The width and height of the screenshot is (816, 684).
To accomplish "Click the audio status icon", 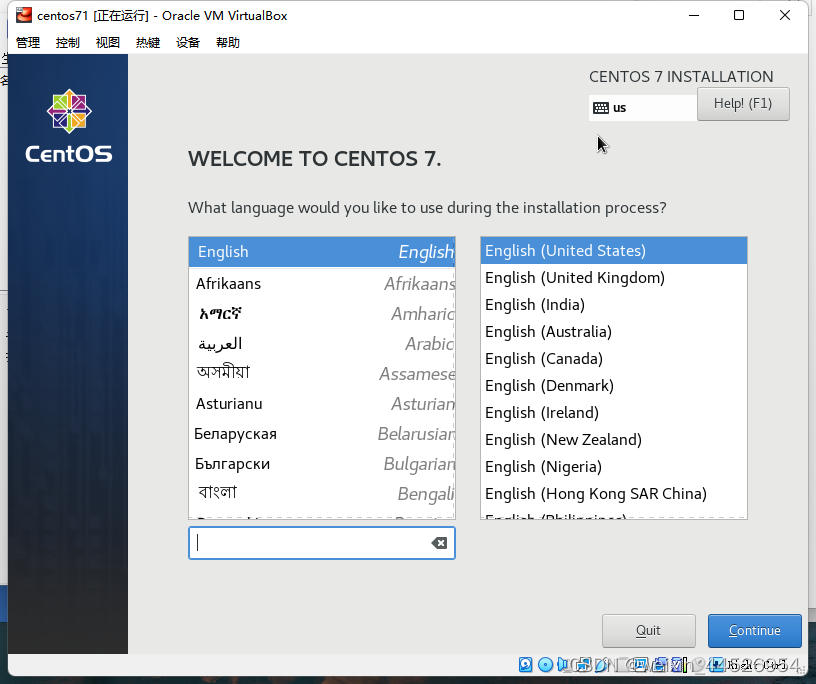I will [x=563, y=664].
